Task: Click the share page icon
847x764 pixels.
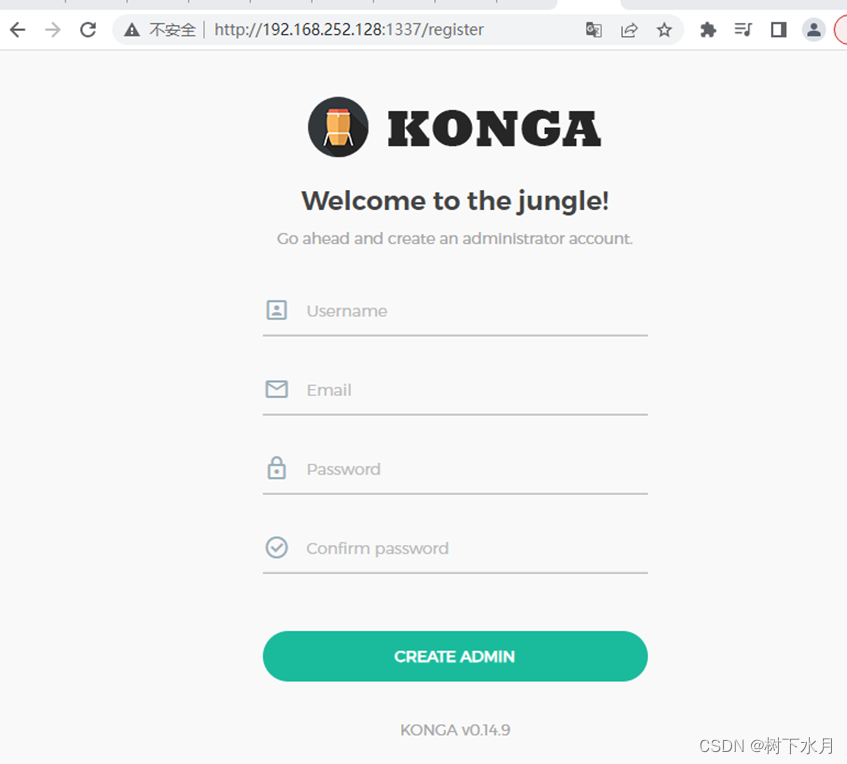Action: coord(629,30)
